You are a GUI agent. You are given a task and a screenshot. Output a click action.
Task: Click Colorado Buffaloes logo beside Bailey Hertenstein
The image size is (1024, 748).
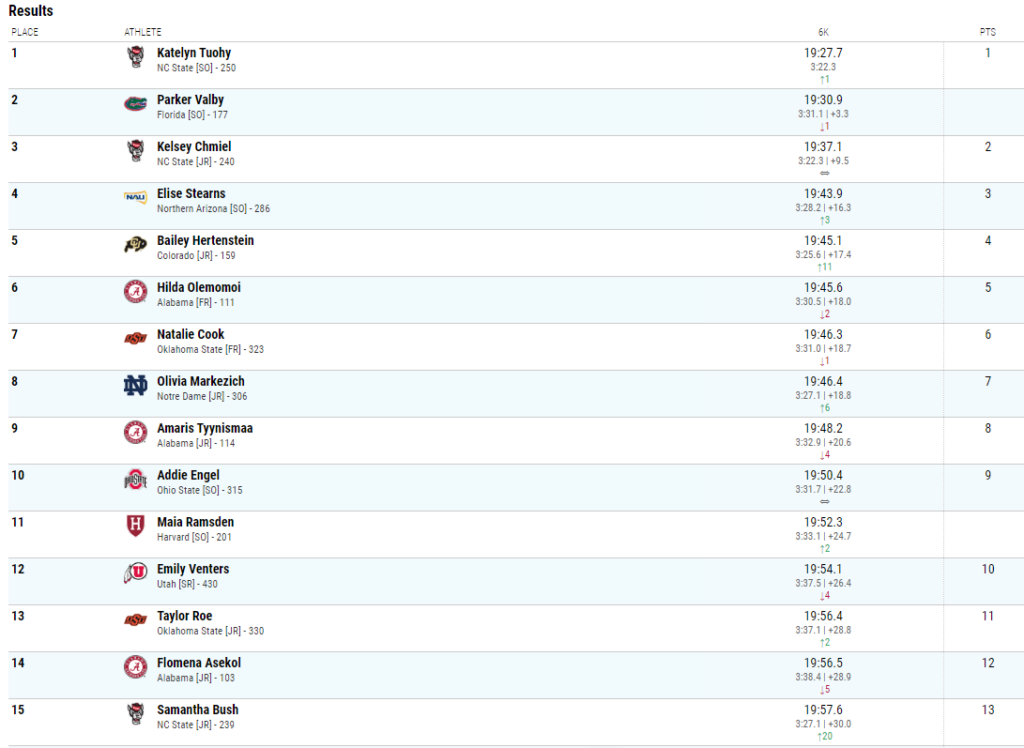click(x=135, y=245)
